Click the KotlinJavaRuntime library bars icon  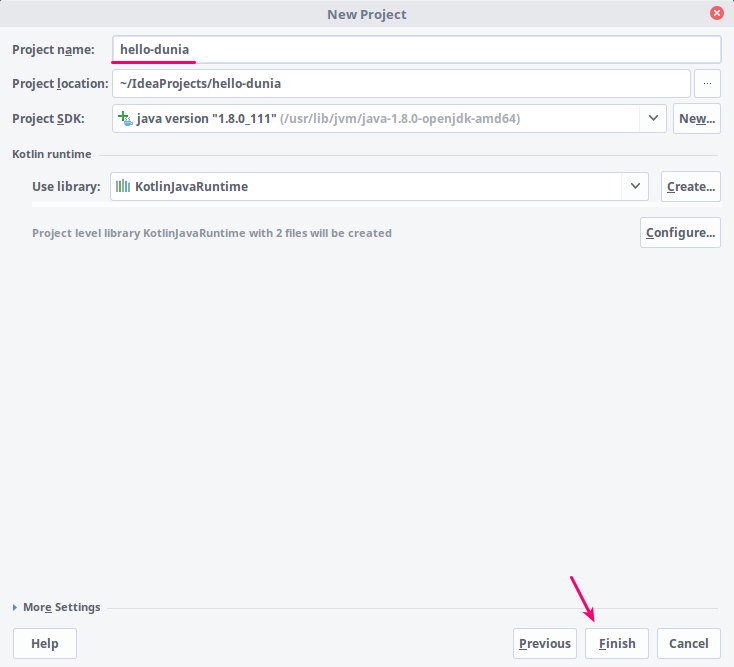click(123, 186)
